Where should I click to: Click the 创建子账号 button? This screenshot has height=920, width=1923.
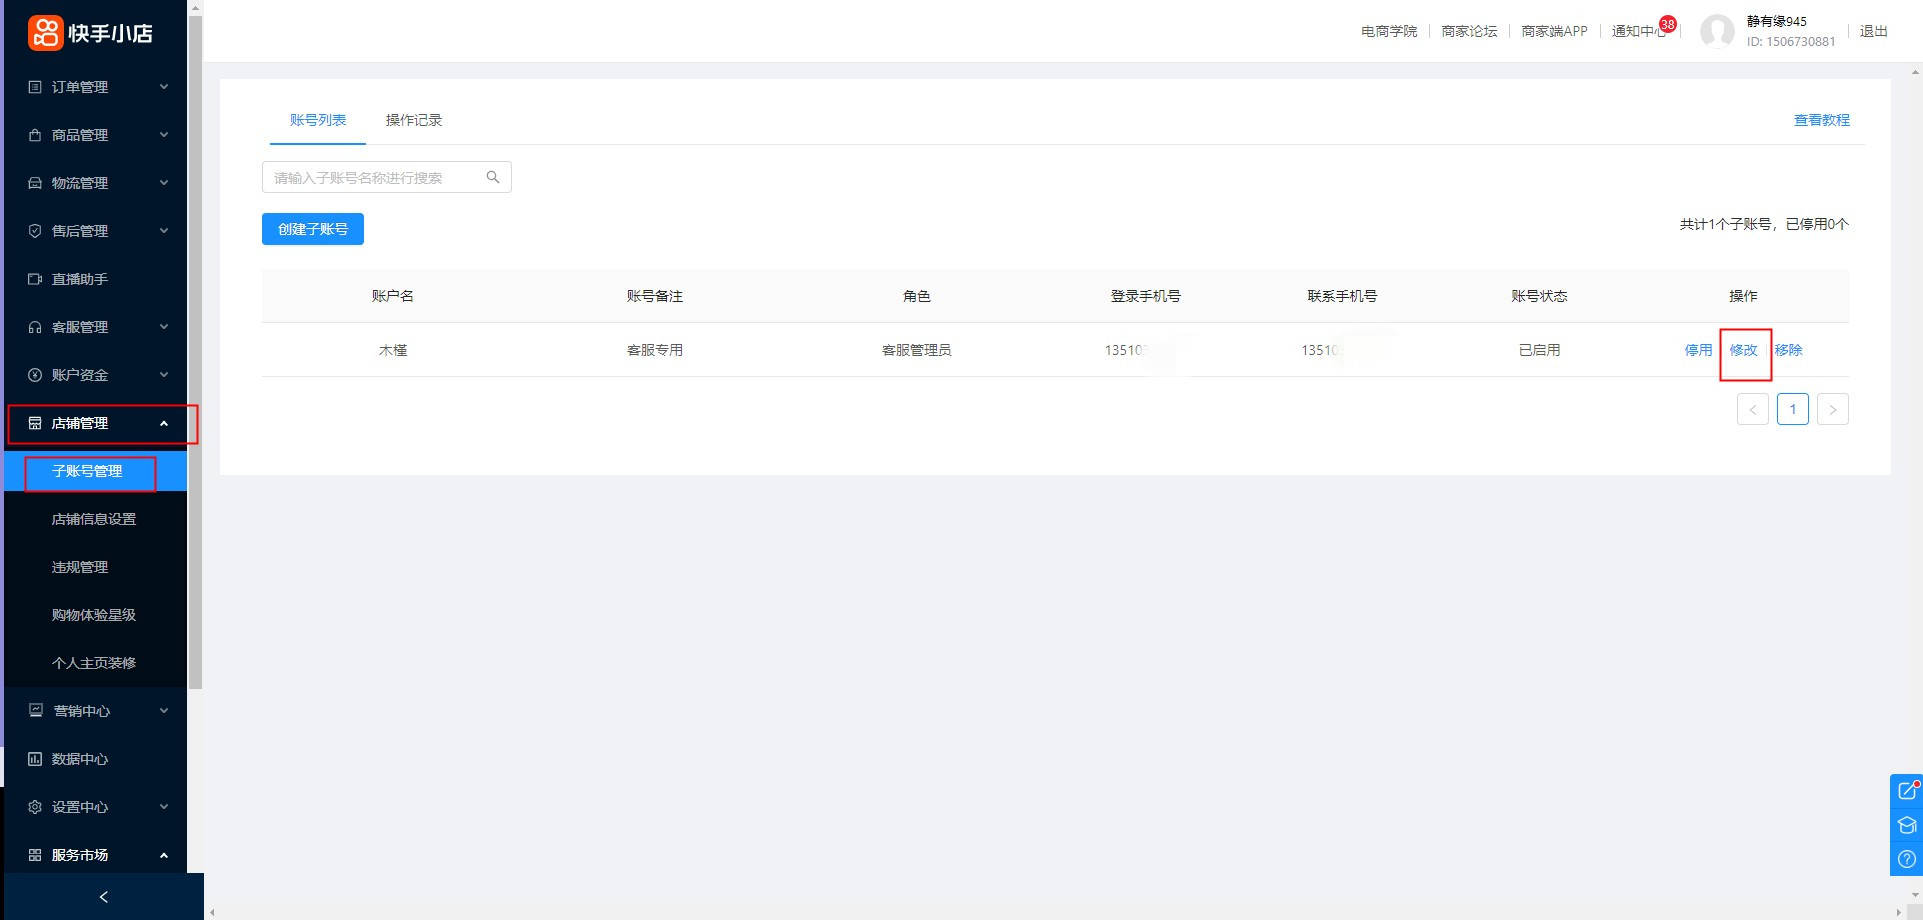[312, 228]
